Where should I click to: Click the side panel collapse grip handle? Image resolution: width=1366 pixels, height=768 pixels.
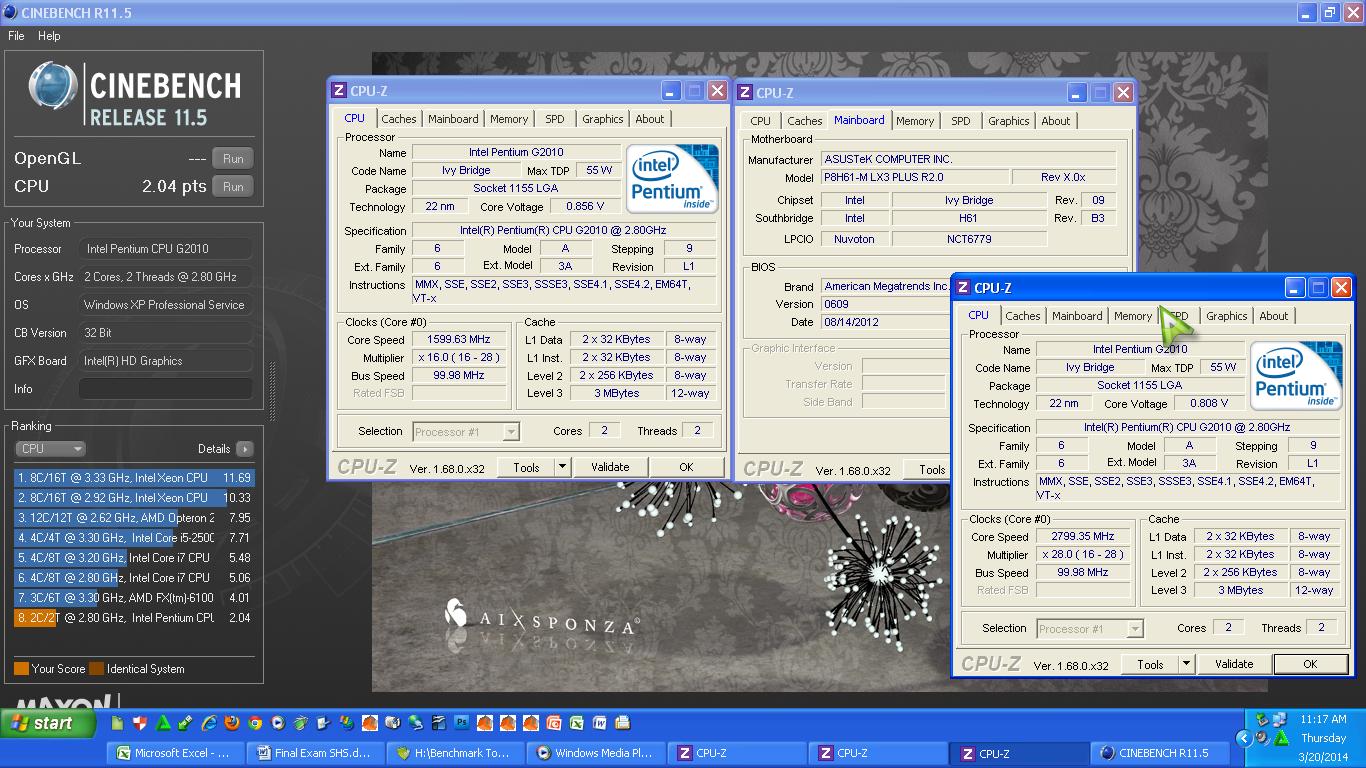point(271,392)
